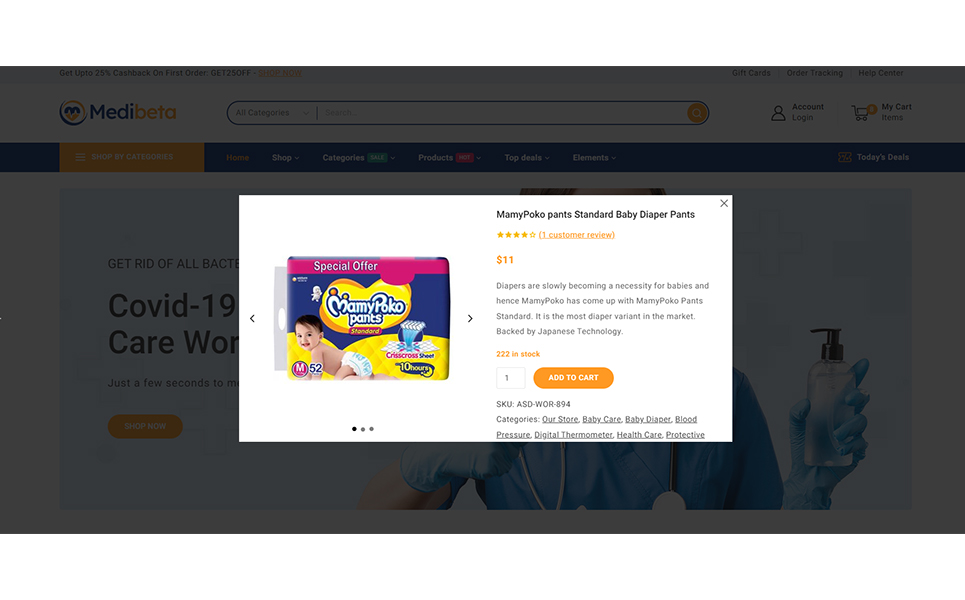Open the Today's Deals ticket icon
Screen dimensions: 965x600
[845, 158]
